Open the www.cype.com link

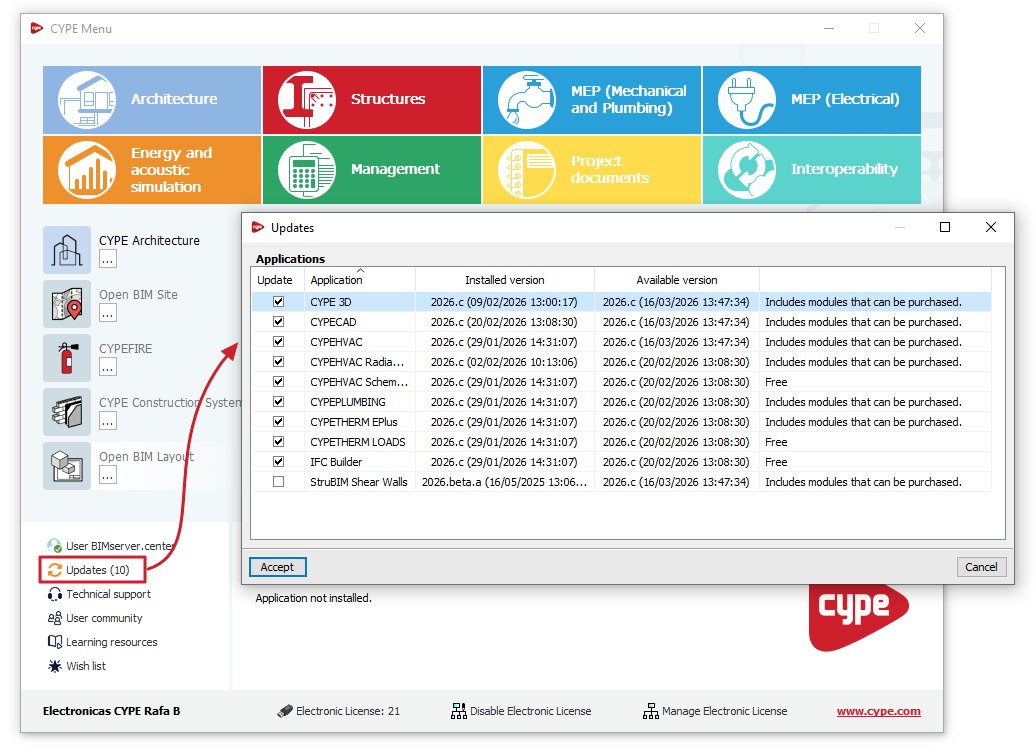click(878, 711)
